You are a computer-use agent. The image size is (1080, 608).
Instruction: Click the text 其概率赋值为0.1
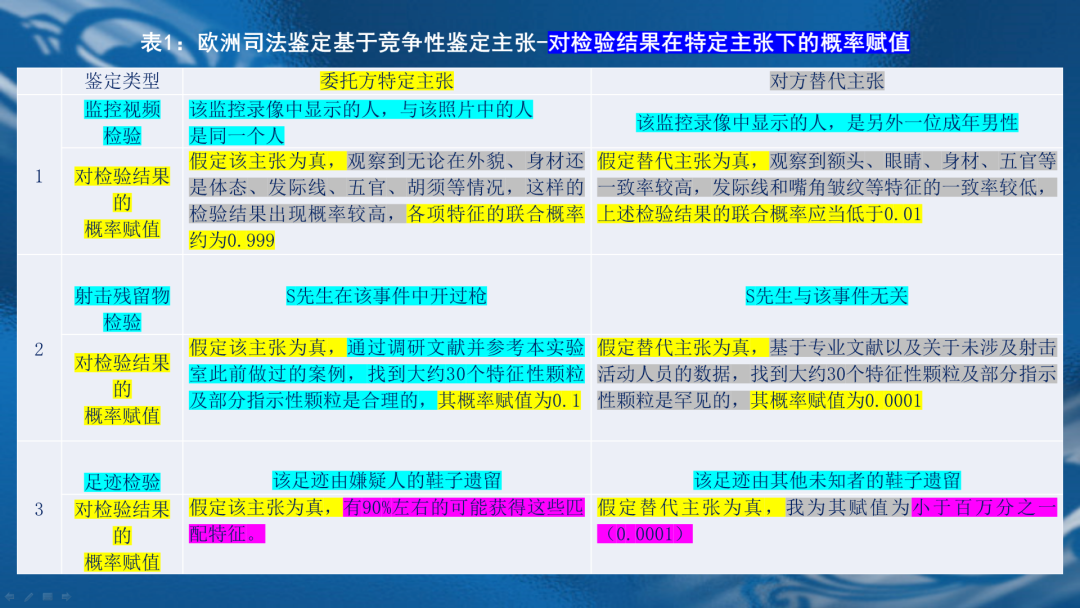509,401
